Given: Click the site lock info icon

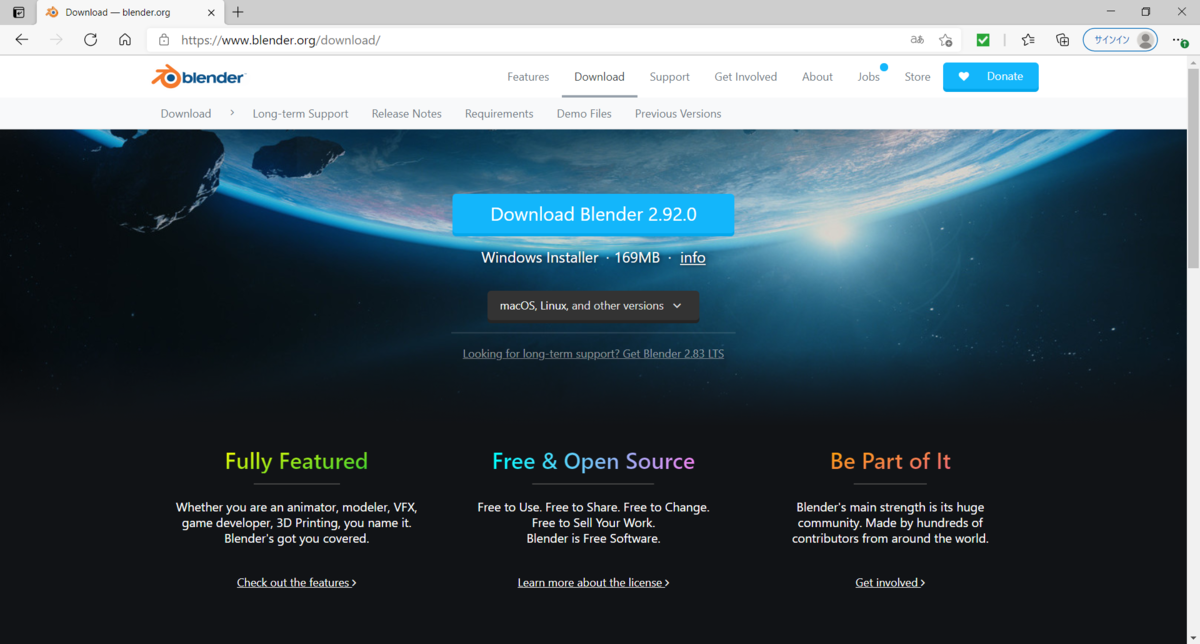Looking at the screenshot, I should pos(164,40).
